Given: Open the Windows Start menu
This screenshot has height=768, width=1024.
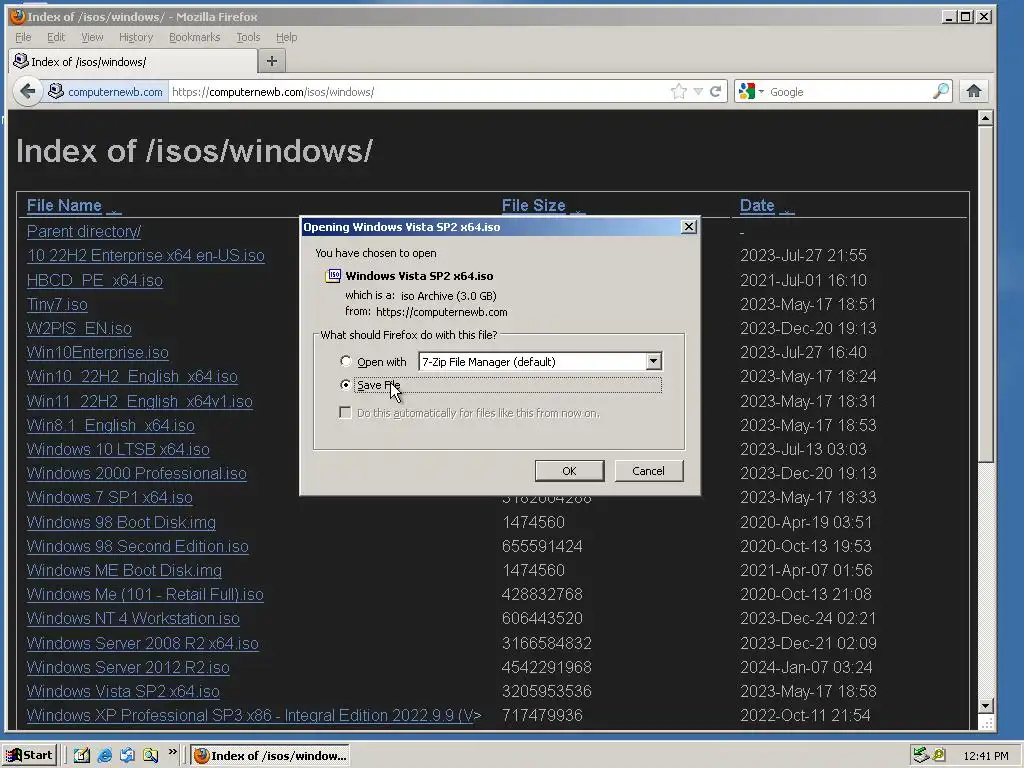Looking at the screenshot, I should point(29,756).
